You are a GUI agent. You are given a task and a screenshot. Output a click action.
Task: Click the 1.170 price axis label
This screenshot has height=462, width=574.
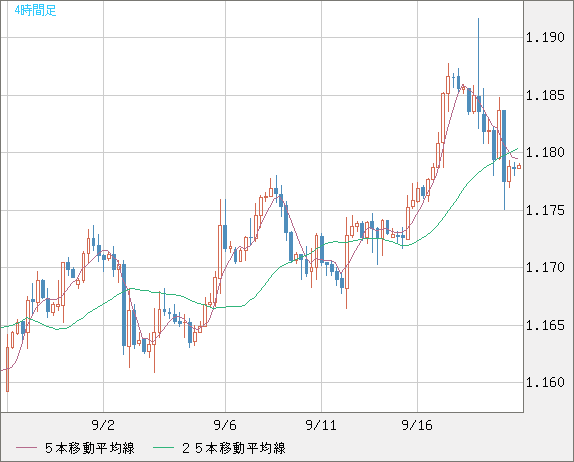(x=545, y=267)
